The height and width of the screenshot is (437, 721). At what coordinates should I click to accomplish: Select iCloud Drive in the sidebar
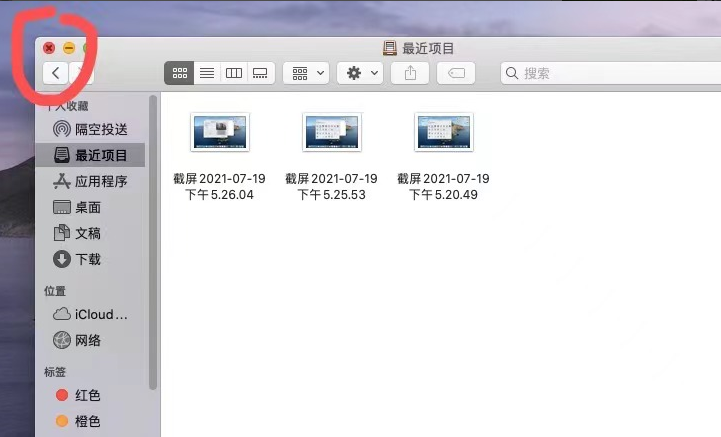100,314
